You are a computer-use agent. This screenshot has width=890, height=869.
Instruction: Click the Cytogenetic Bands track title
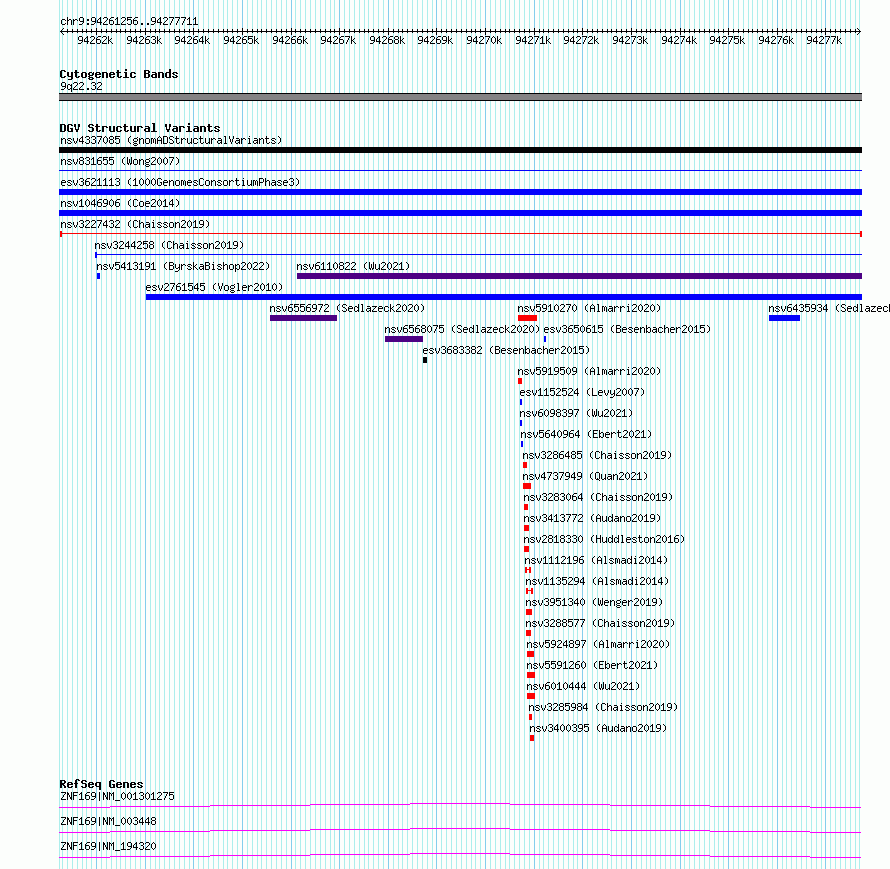click(x=119, y=74)
